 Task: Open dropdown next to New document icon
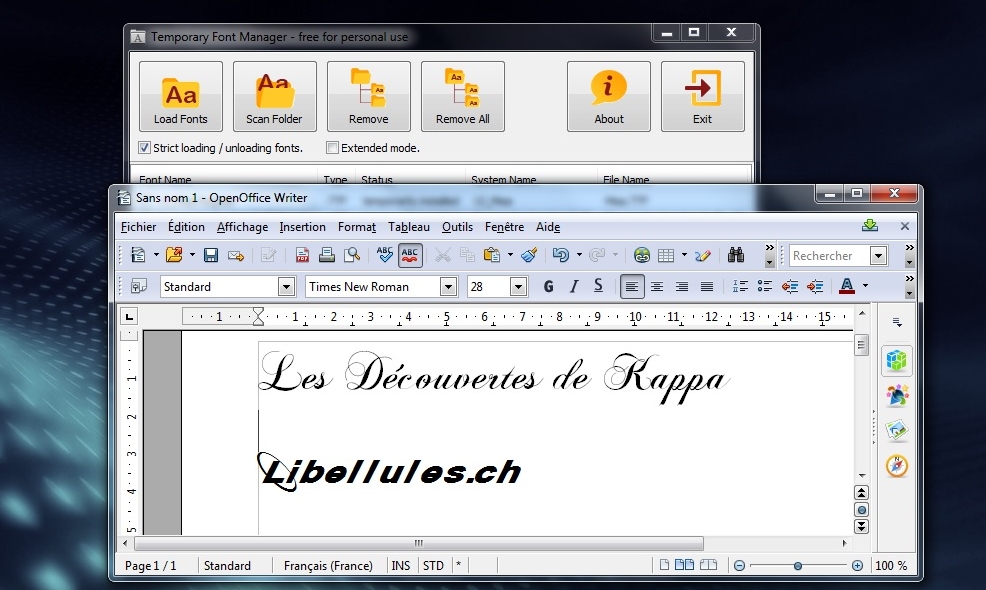click(x=156, y=255)
